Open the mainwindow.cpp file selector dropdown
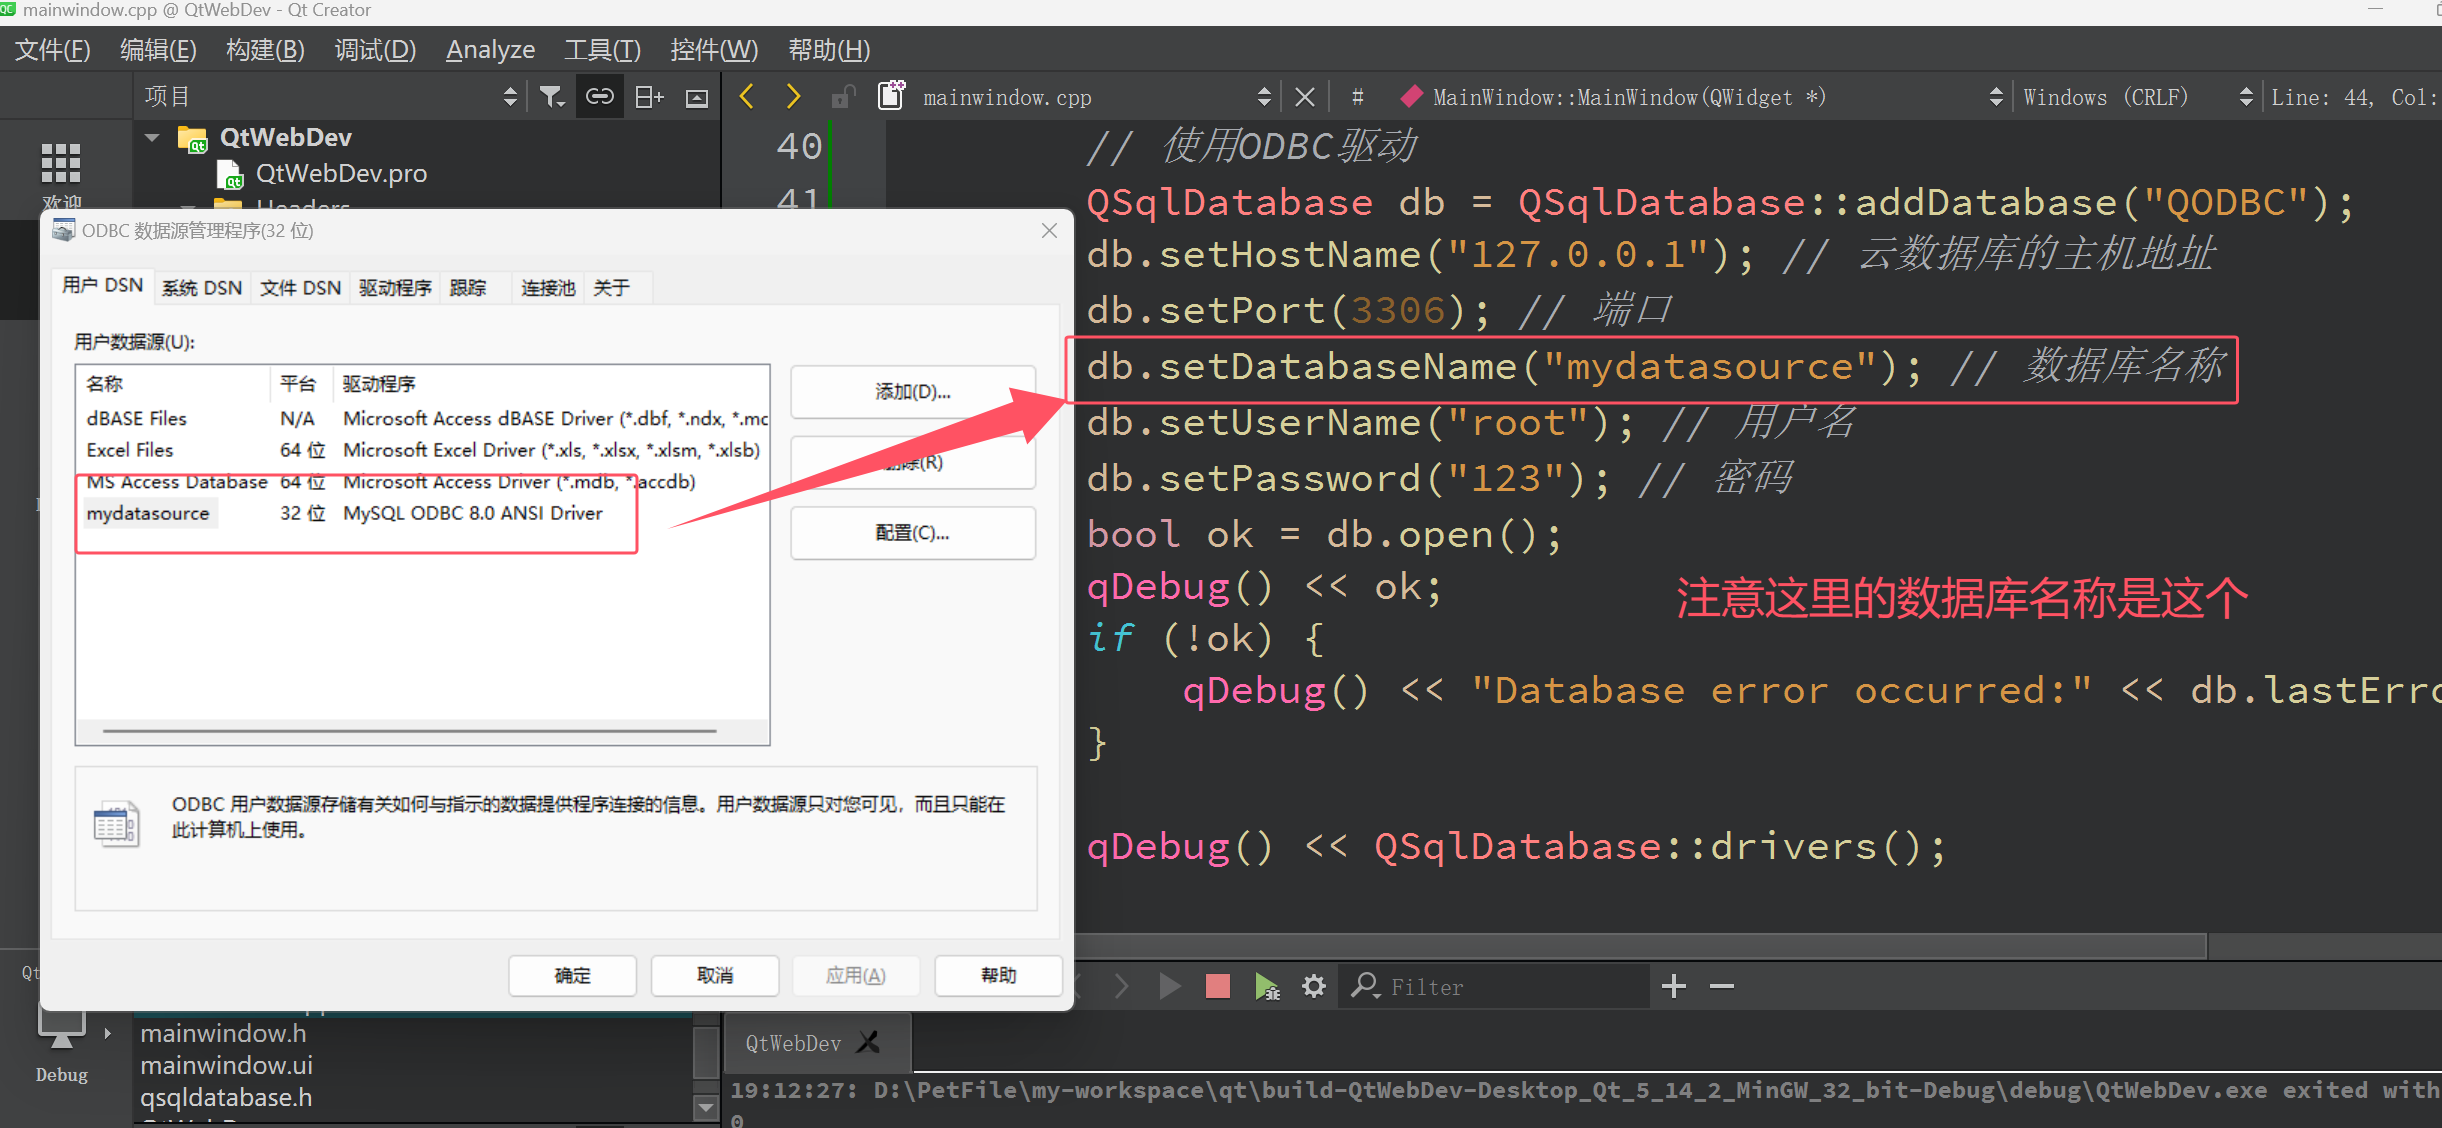This screenshot has width=2442, height=1128. [x=1264, y=97]
